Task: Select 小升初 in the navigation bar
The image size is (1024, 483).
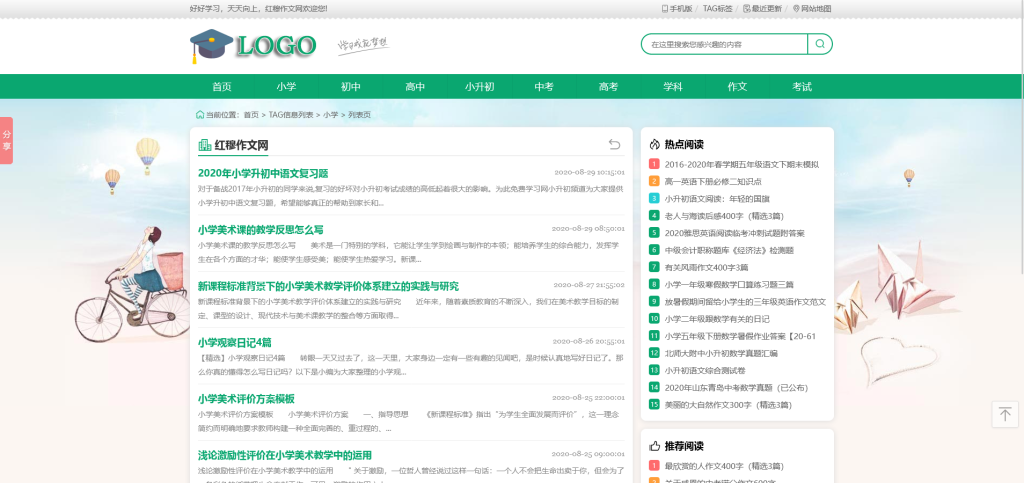Action: pyautogui.click(x=479, y=87)
